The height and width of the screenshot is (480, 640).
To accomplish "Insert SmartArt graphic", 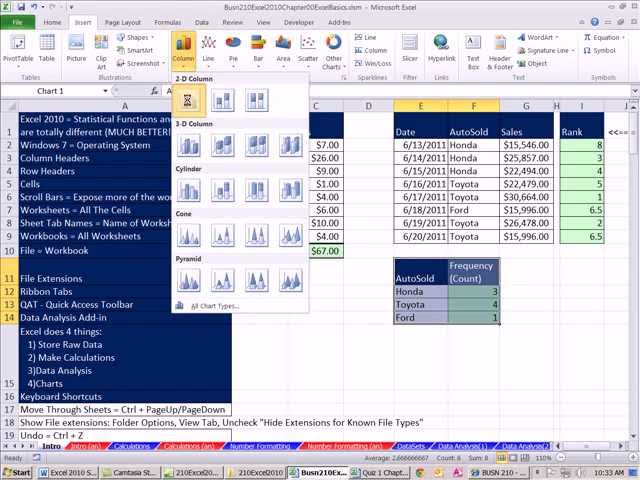I will (135, 50).
